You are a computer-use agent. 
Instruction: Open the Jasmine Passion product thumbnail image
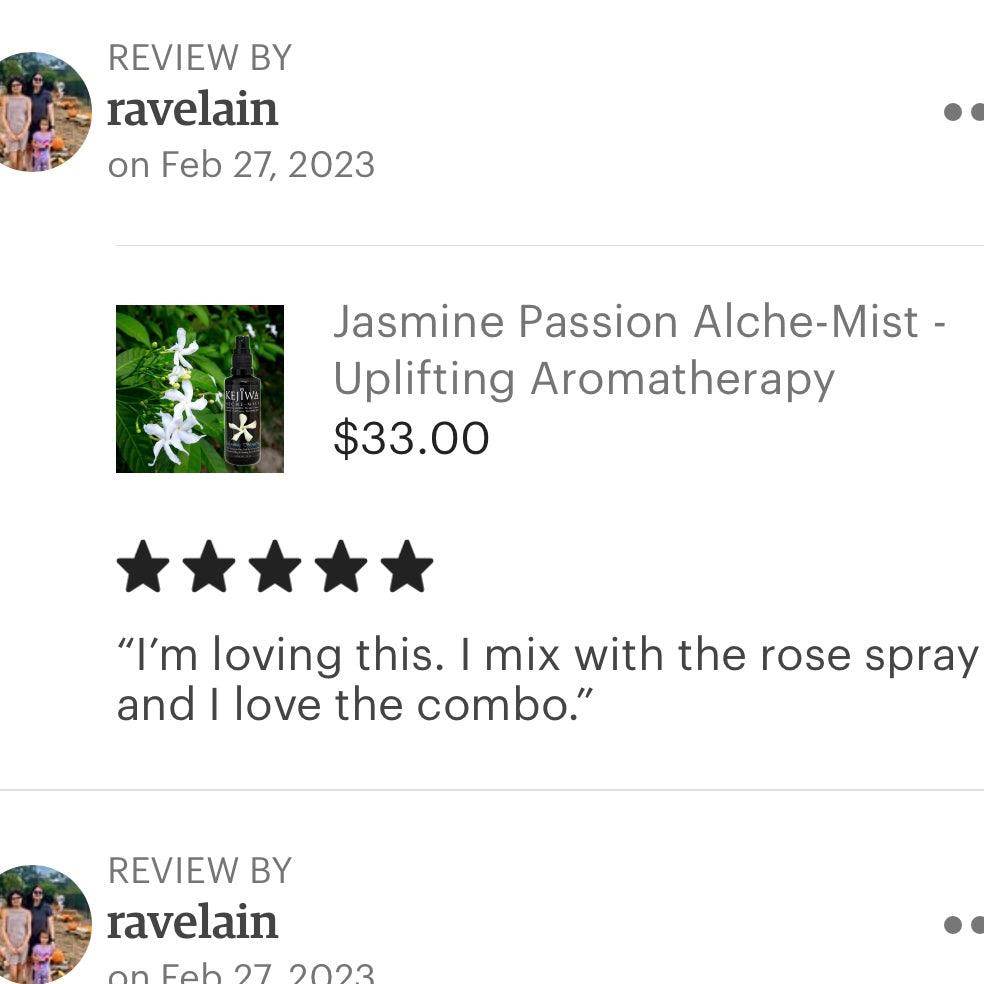[x=200, y=389]
